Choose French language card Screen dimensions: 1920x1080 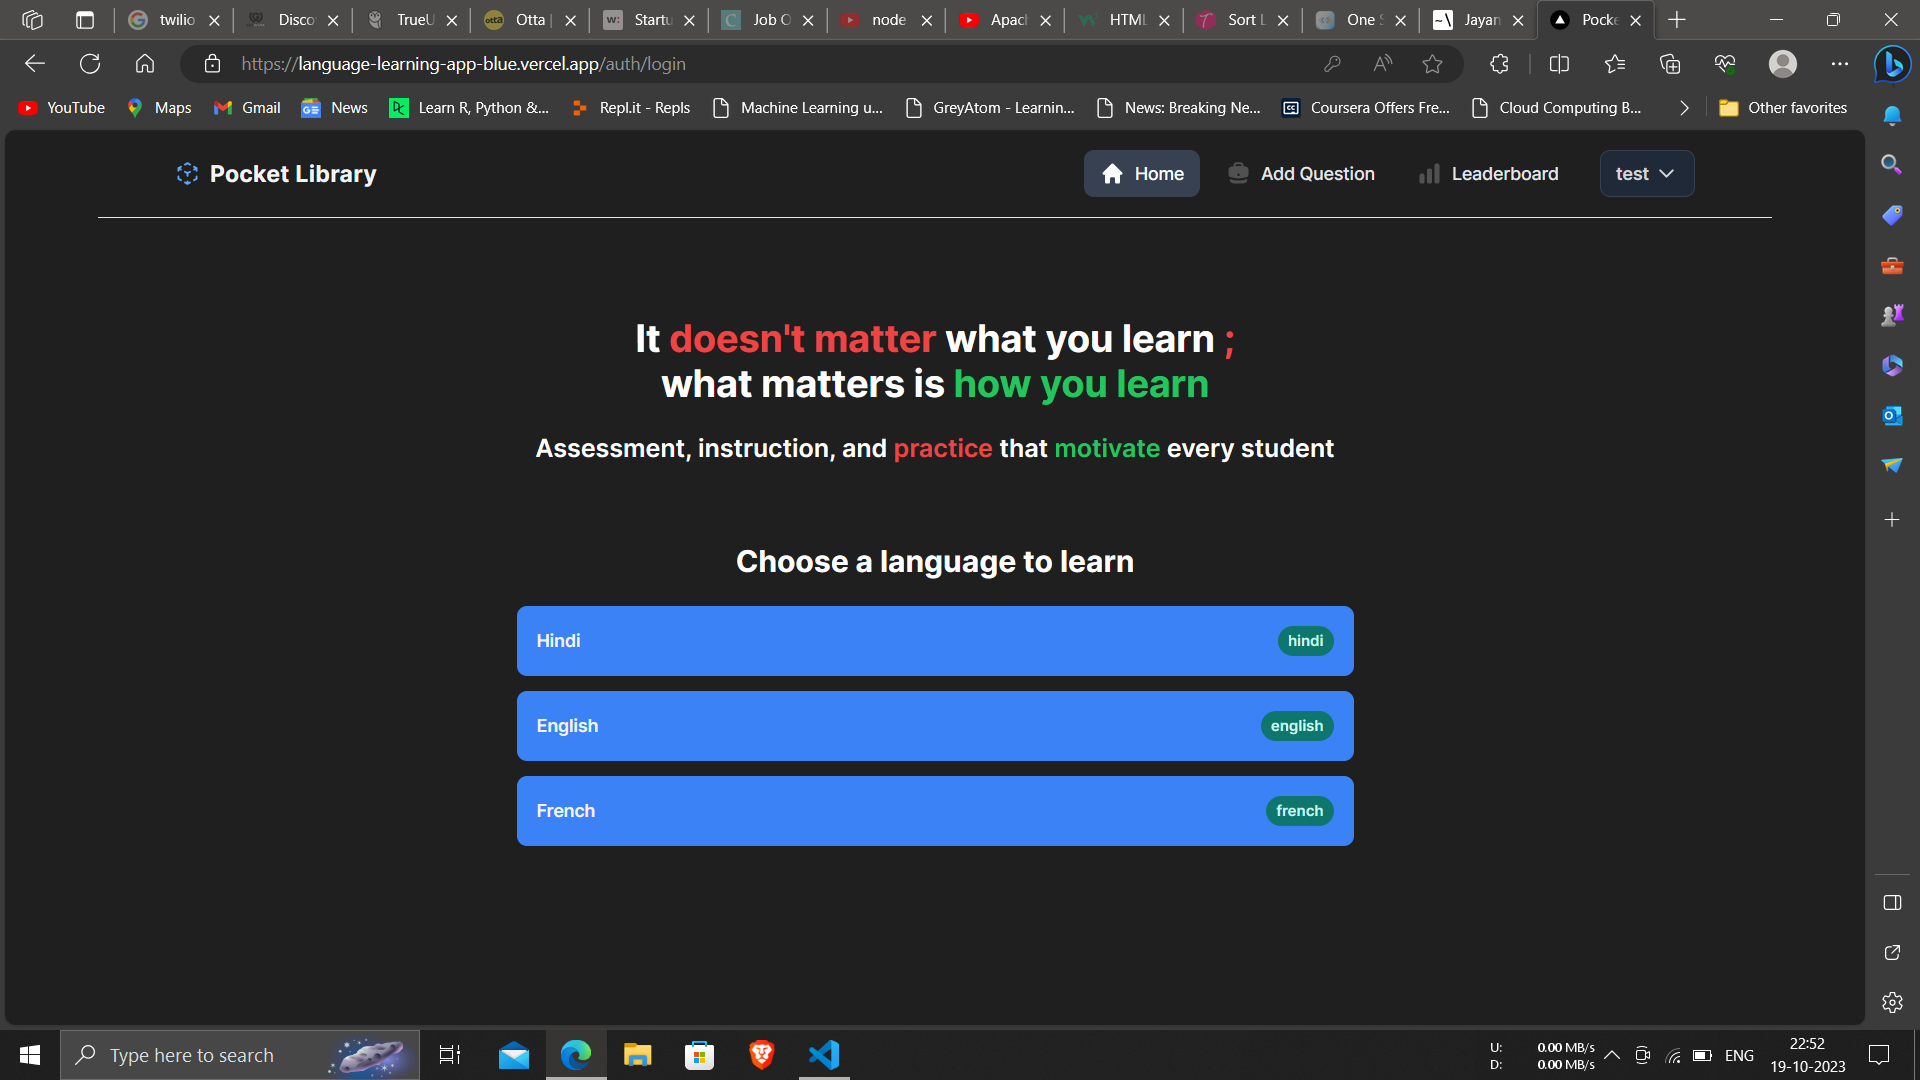tap(934, 811)
